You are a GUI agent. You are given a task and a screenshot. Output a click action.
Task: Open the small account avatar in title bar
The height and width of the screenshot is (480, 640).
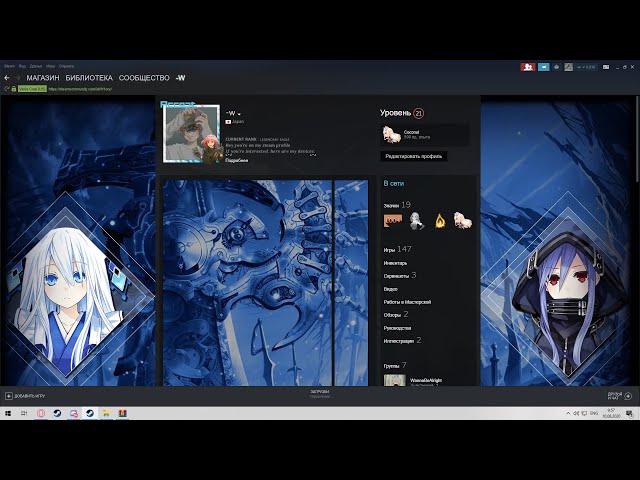(568, 67)
